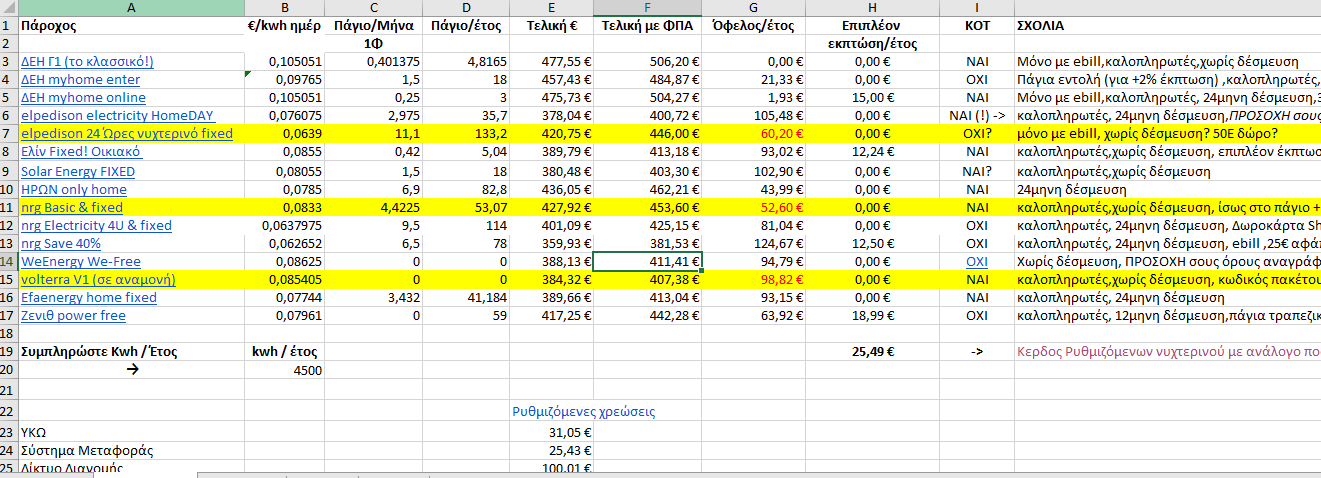Image resolution: width=1321 pixels, height=478 pixels.
Task: Open volterra V1 (σε αναμονή) link
Action: 98,280
